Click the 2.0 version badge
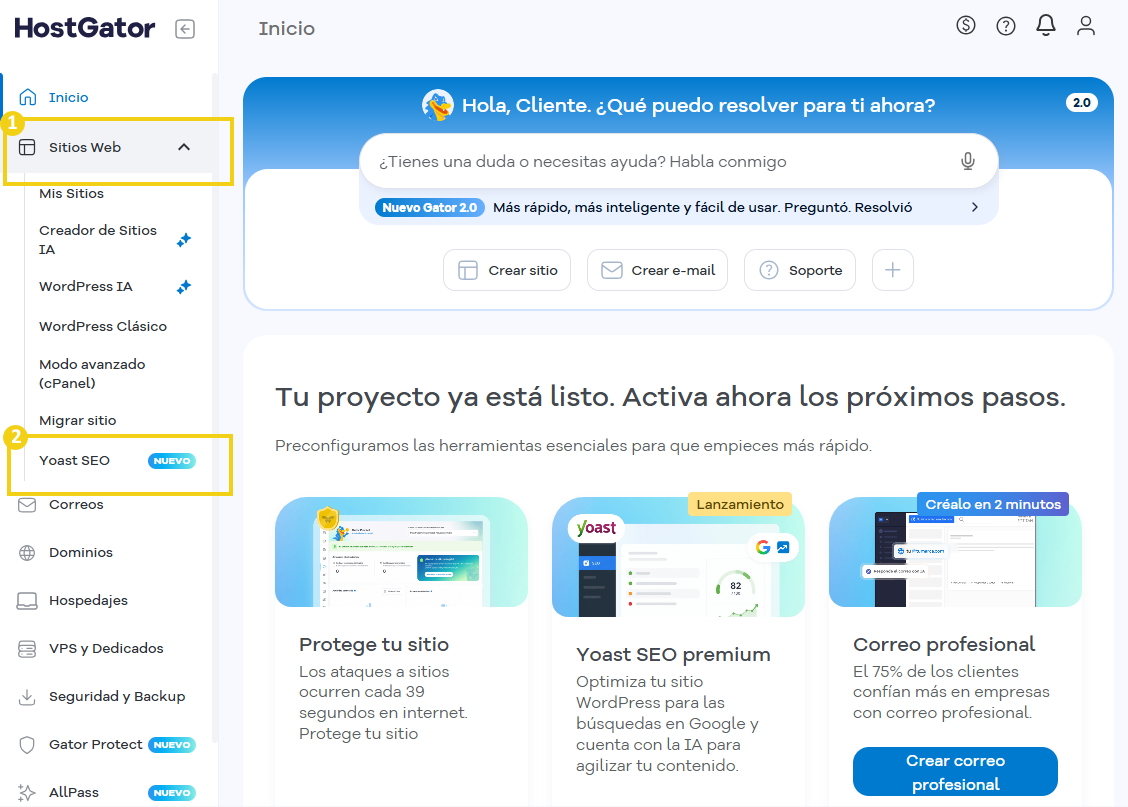 (x=1081, y=103)
